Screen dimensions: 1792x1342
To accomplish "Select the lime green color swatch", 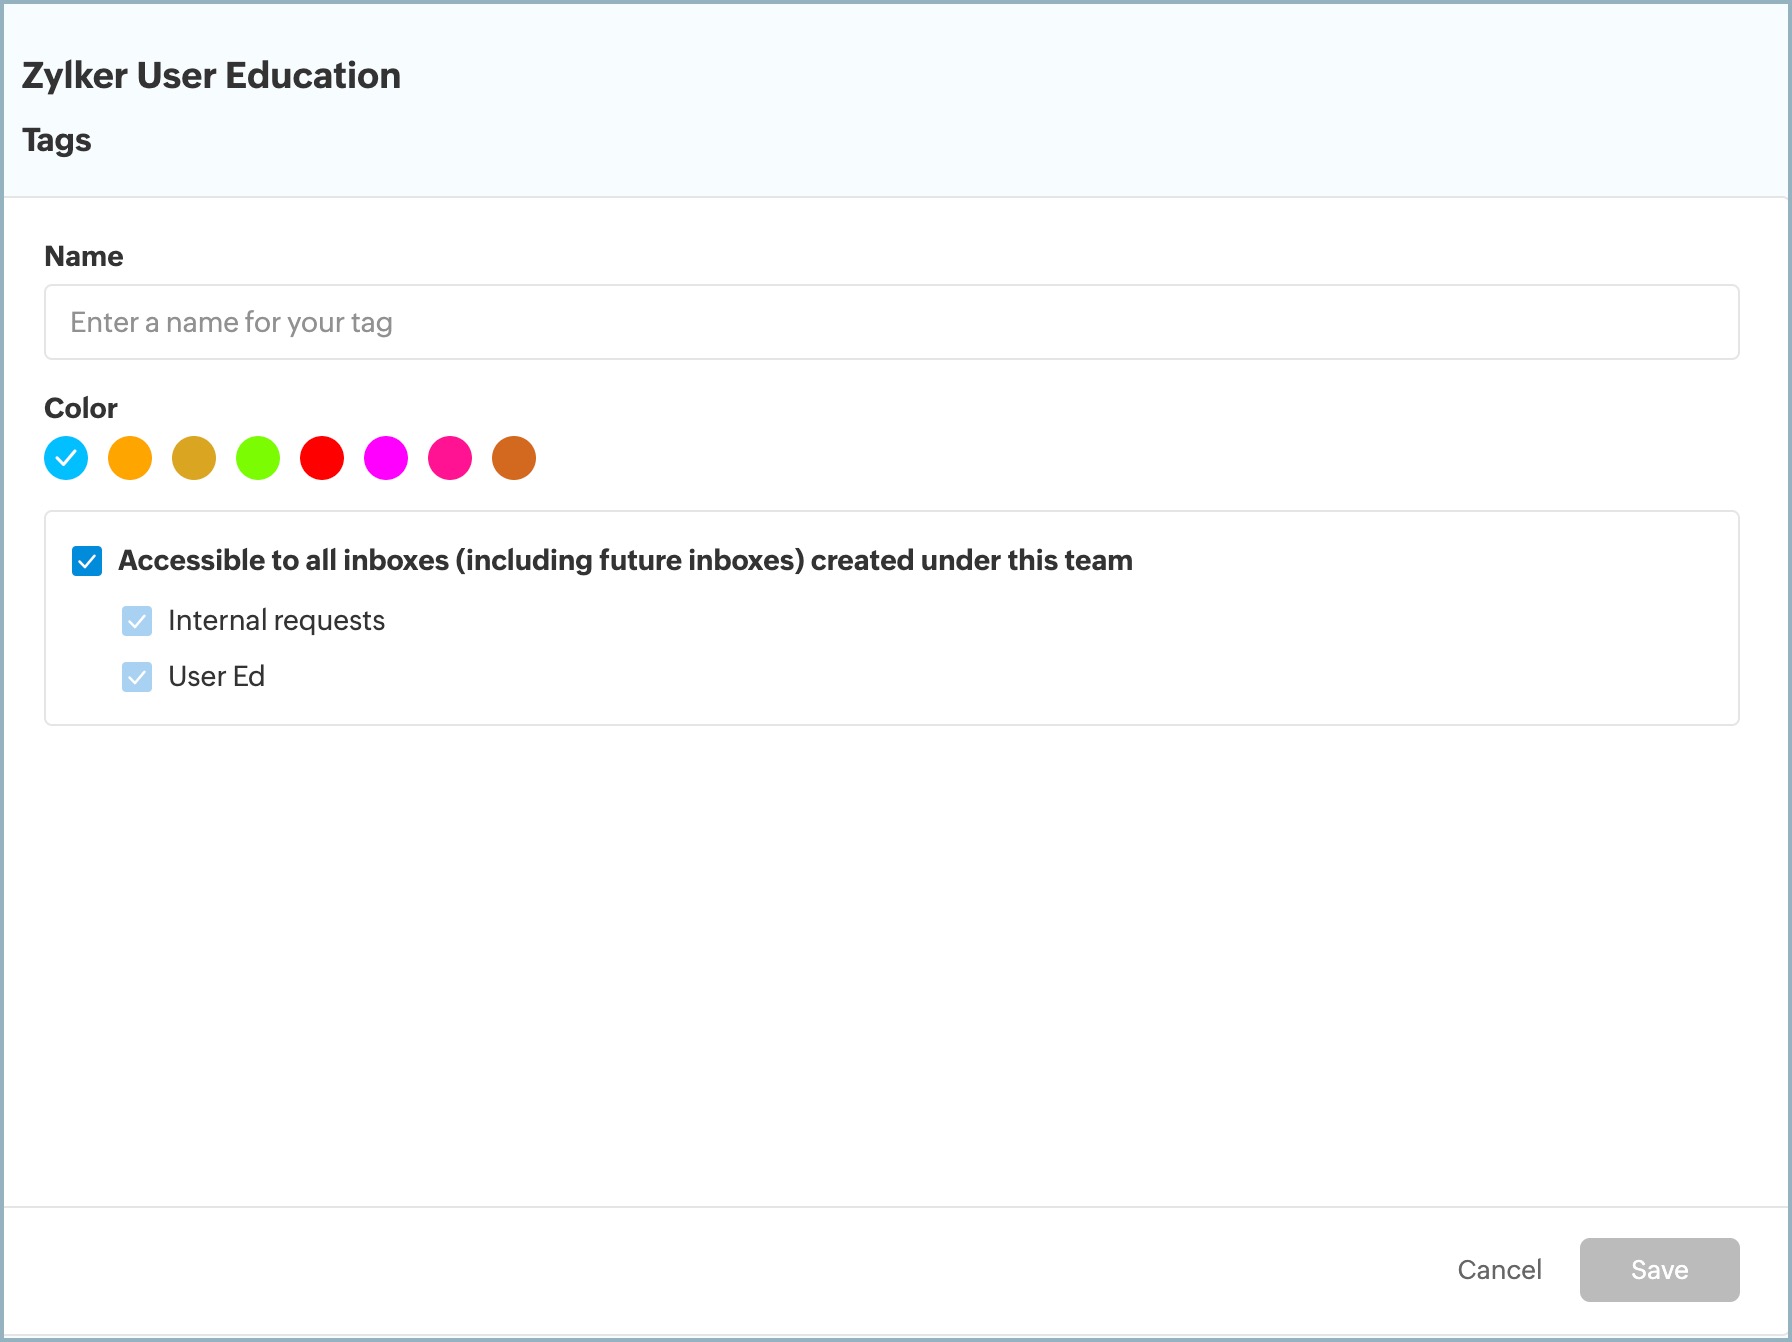I will (258, 458).
